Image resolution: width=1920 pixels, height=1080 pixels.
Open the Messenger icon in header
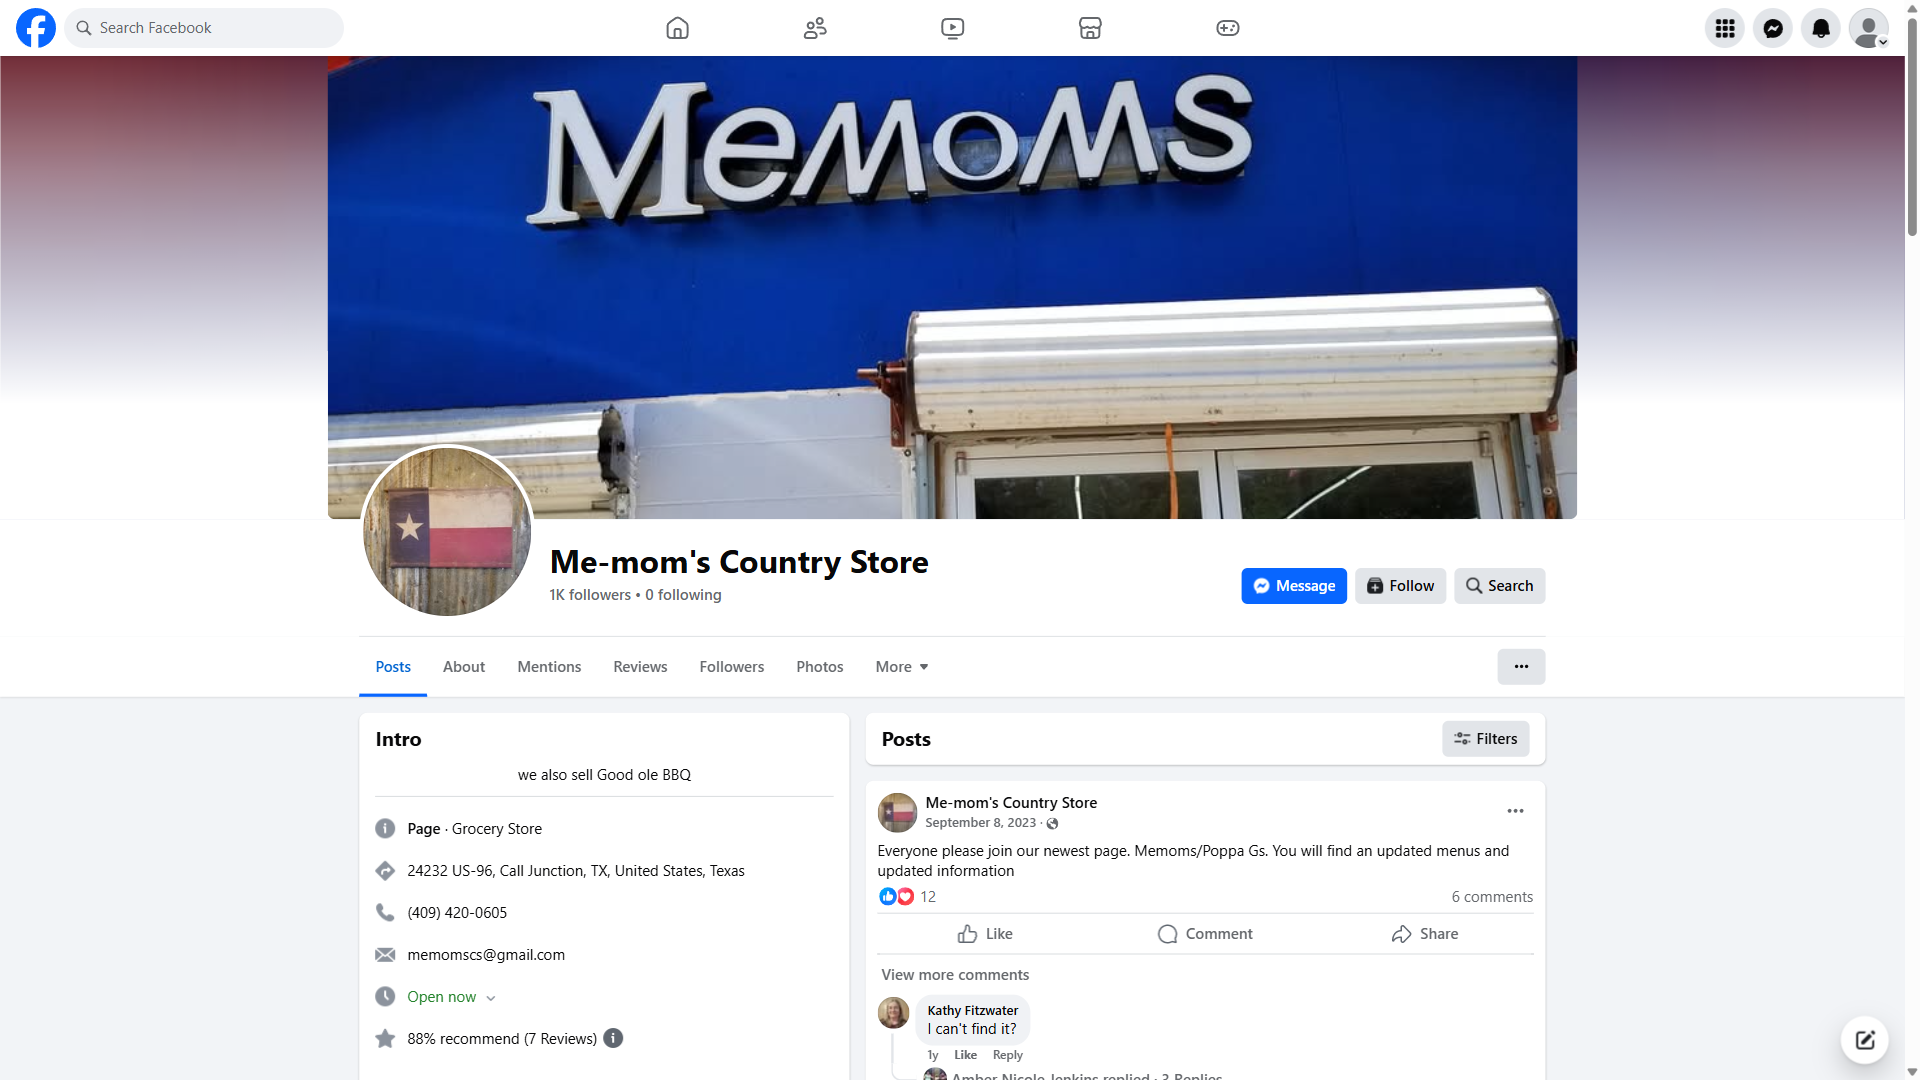click(1772, 28)
